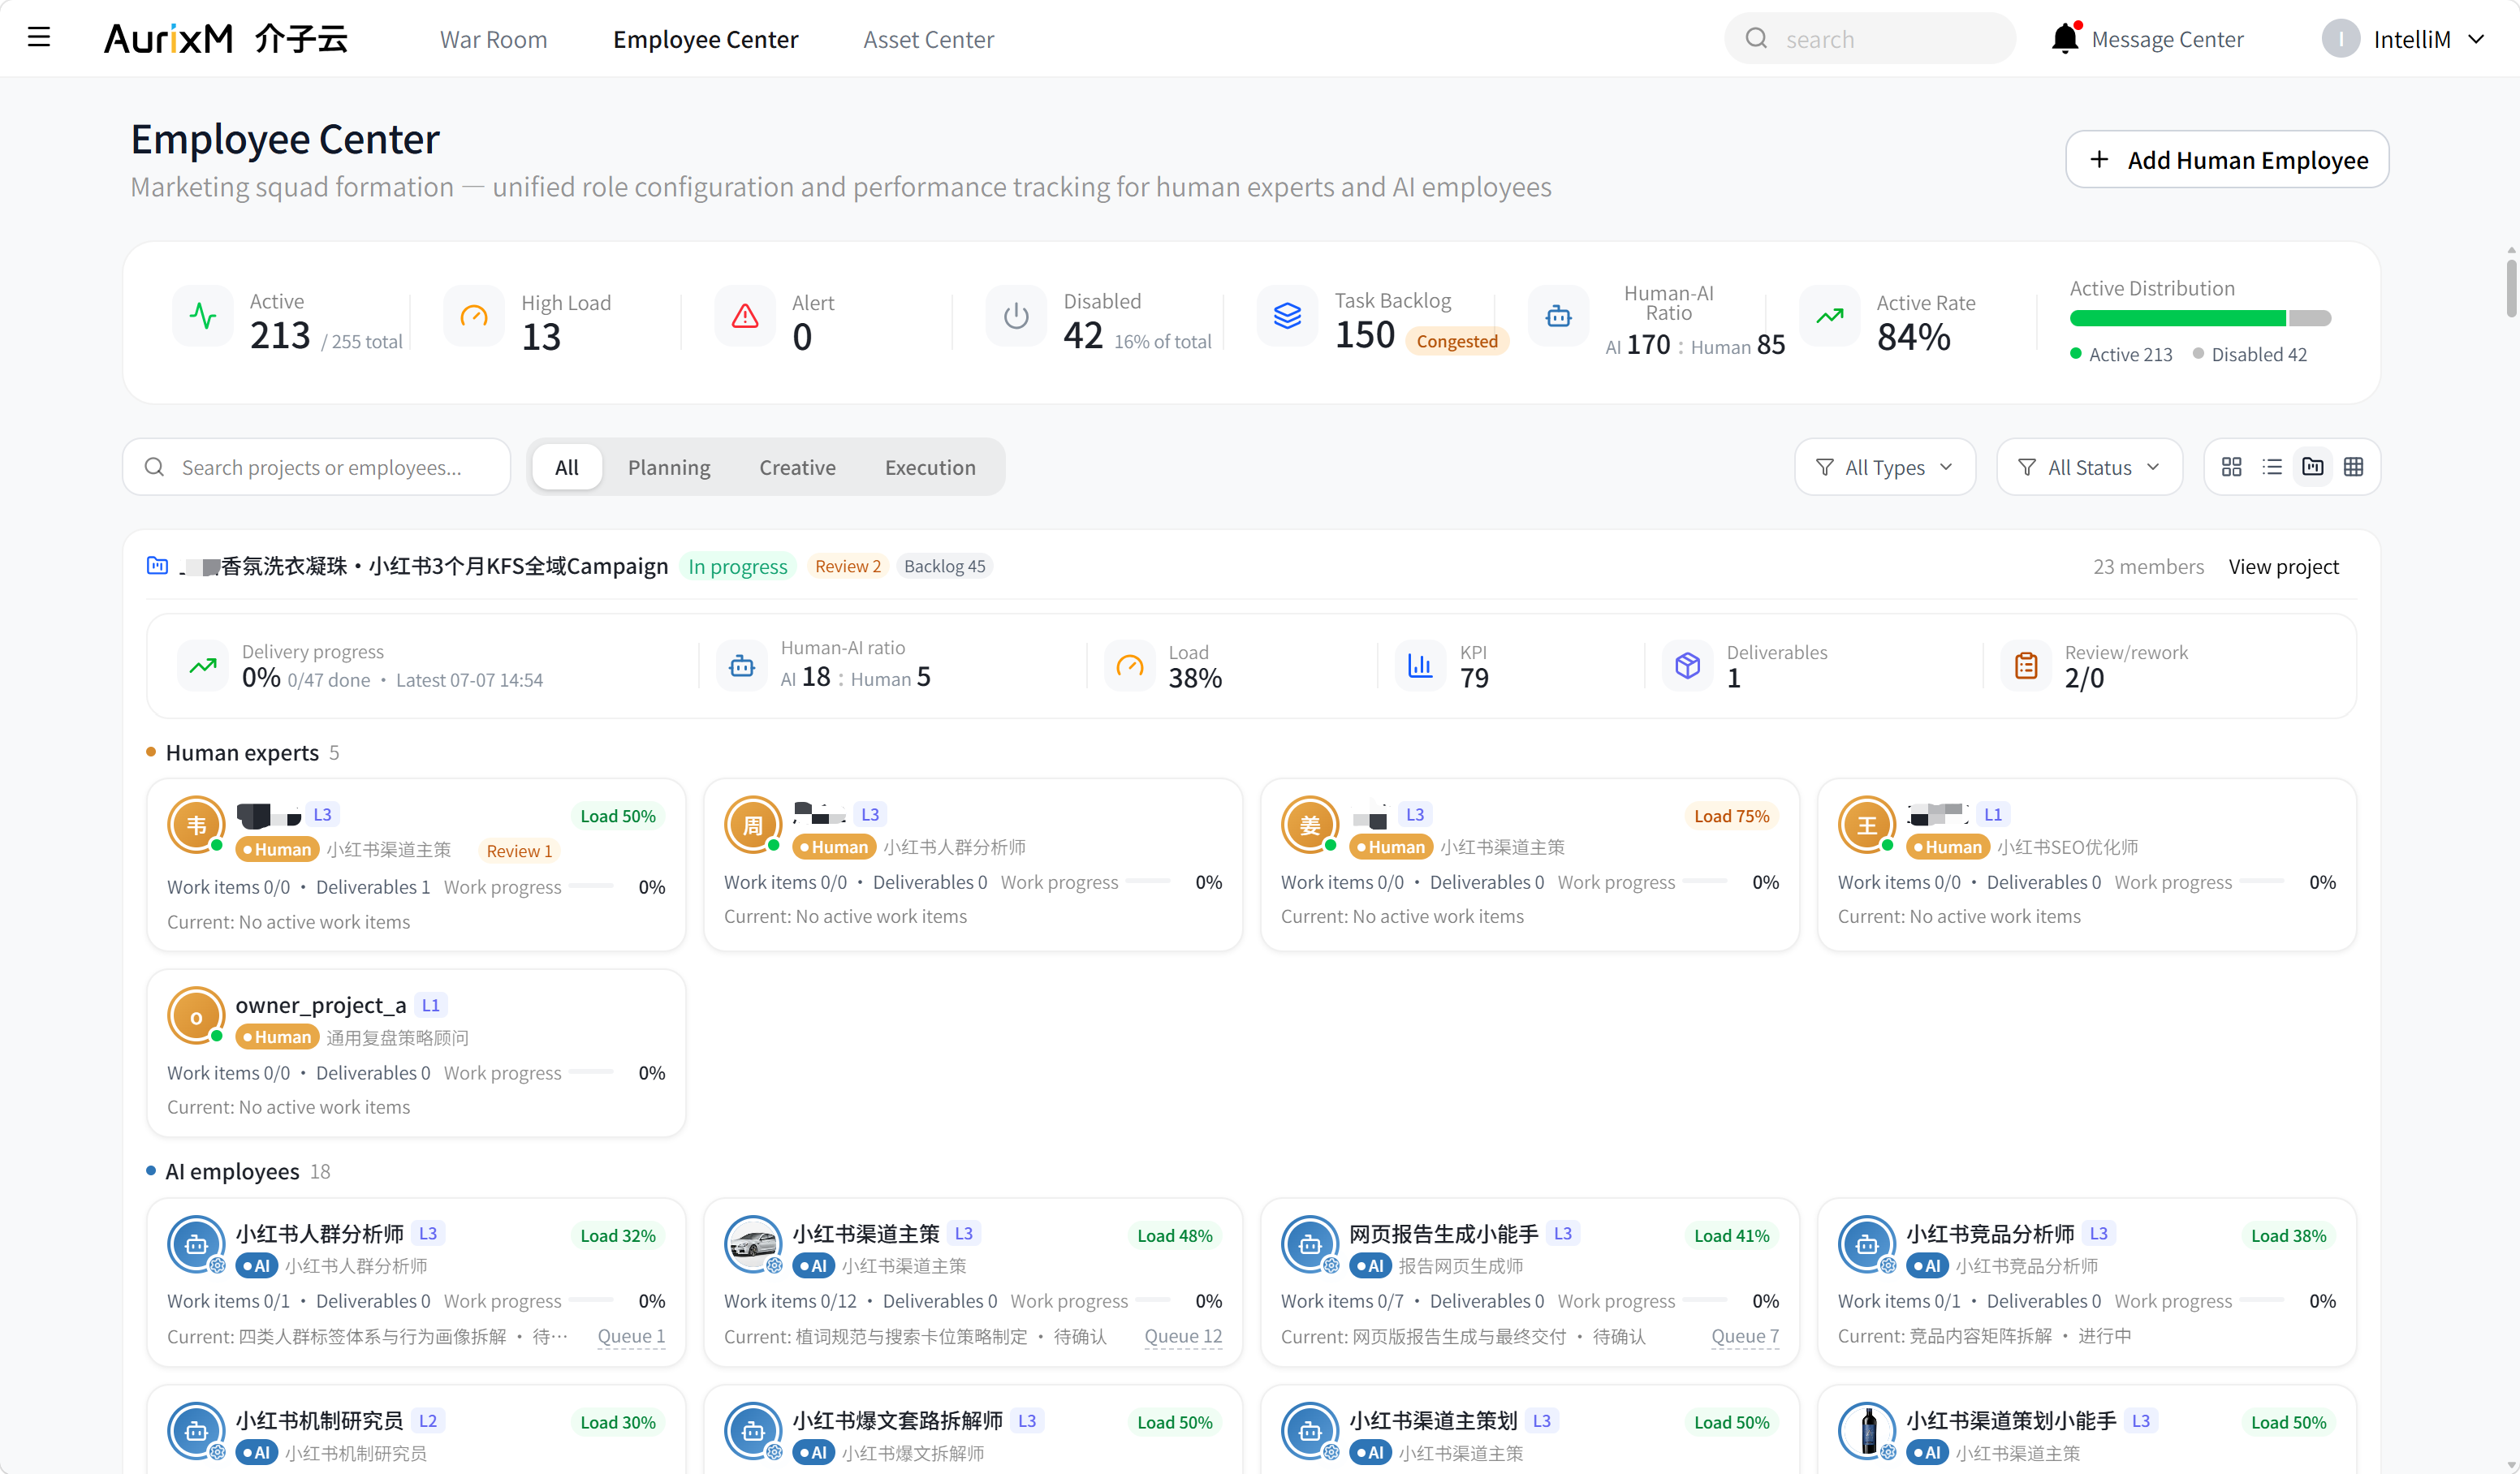Click the Disabled power icon
Viewport: 2520px width, 1474px height.
(x=1016, y=316)
